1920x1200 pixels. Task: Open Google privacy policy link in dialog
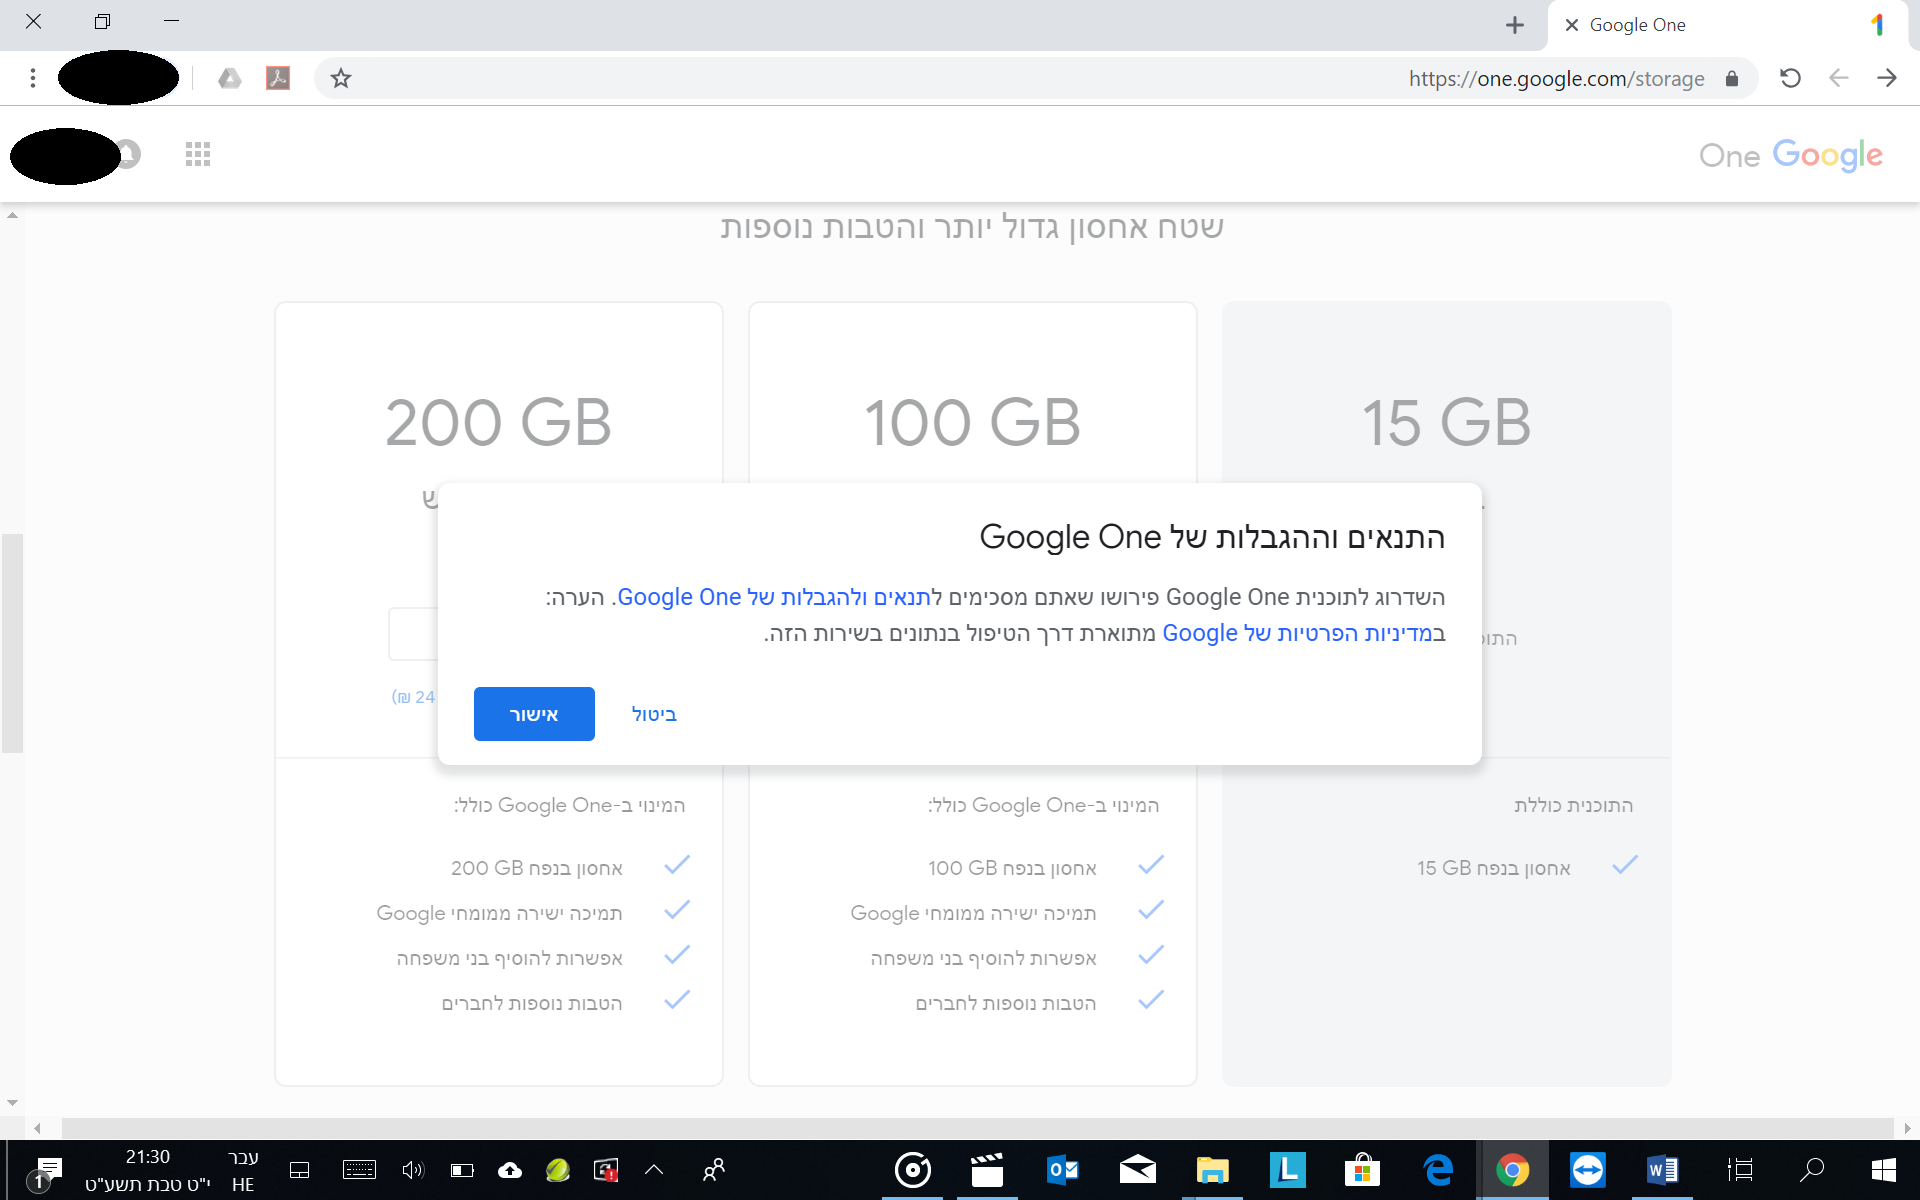tap(1297, 633)
